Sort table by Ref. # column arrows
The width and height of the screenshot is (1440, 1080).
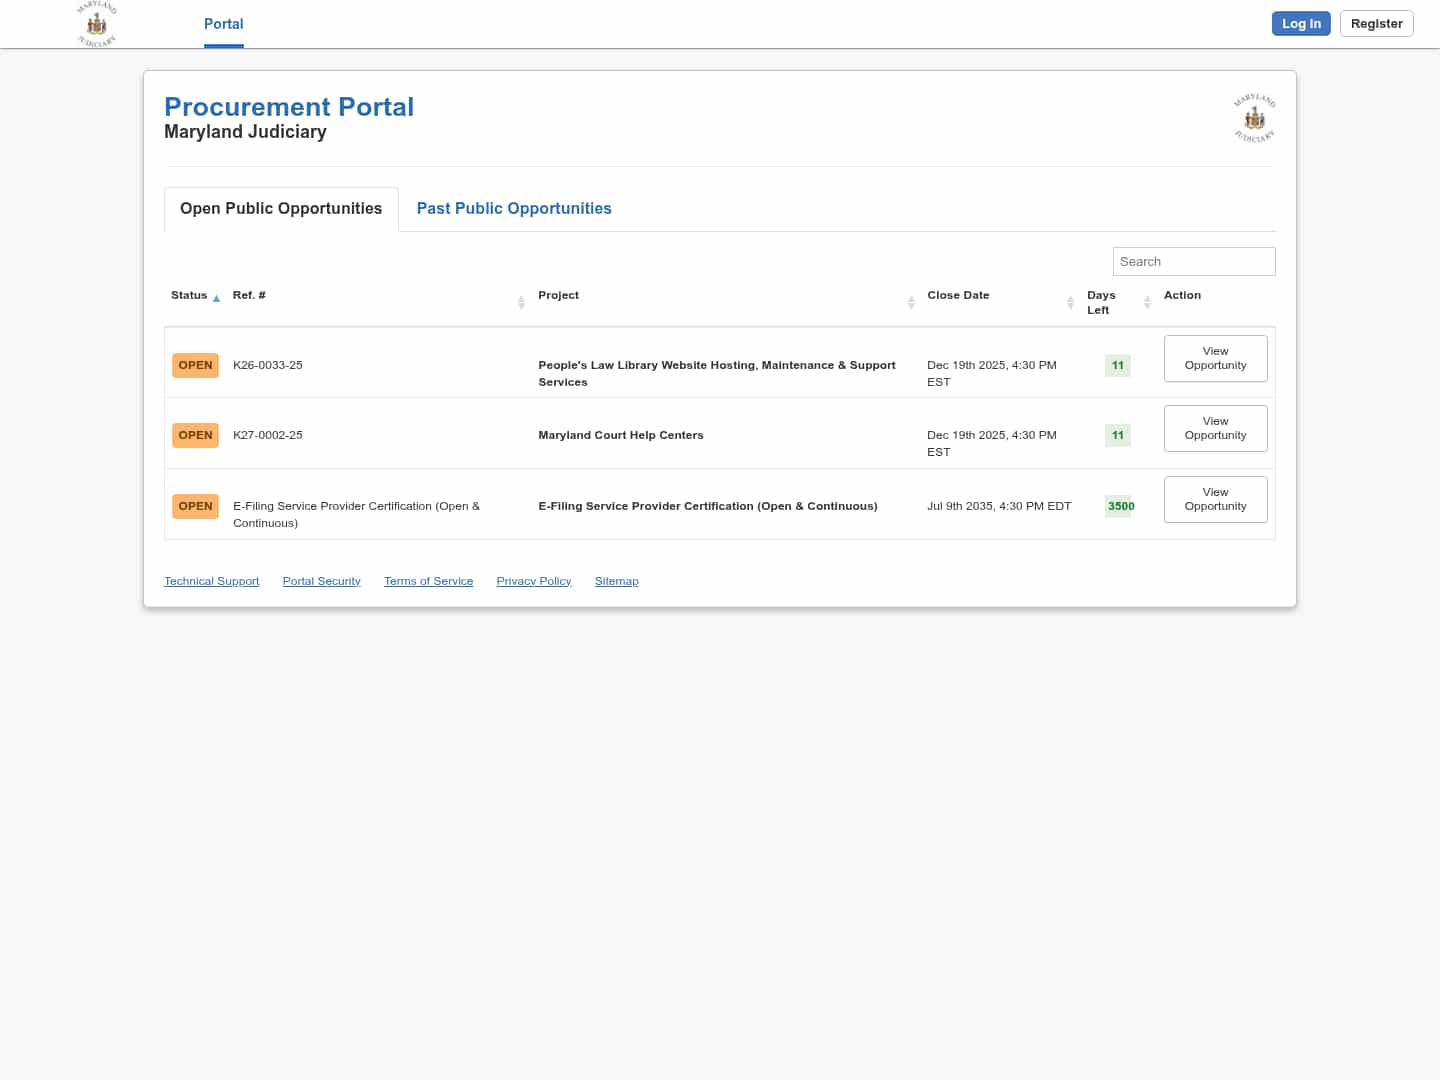pyautogui.click(x=521, y=302)
